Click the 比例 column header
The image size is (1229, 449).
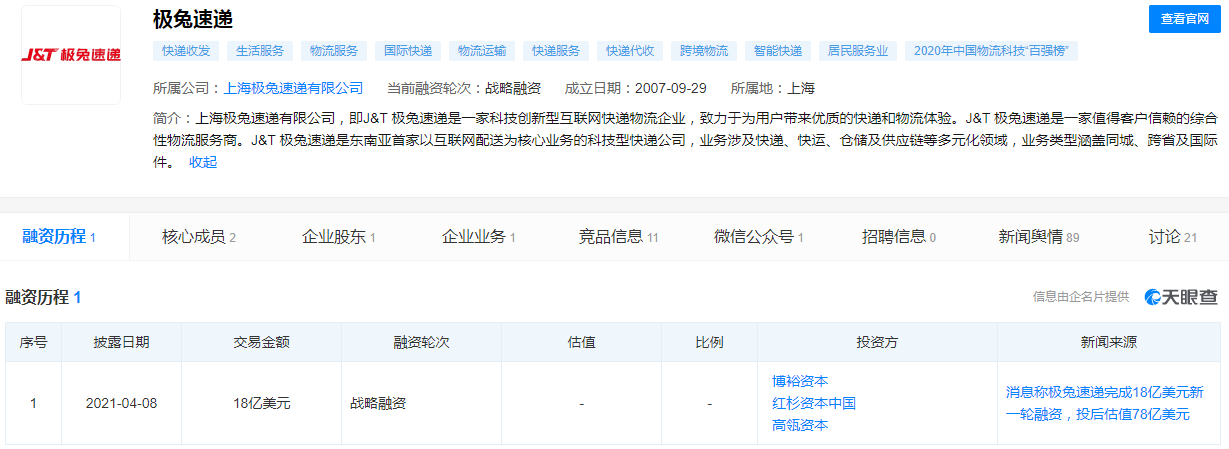pos(710,342)
